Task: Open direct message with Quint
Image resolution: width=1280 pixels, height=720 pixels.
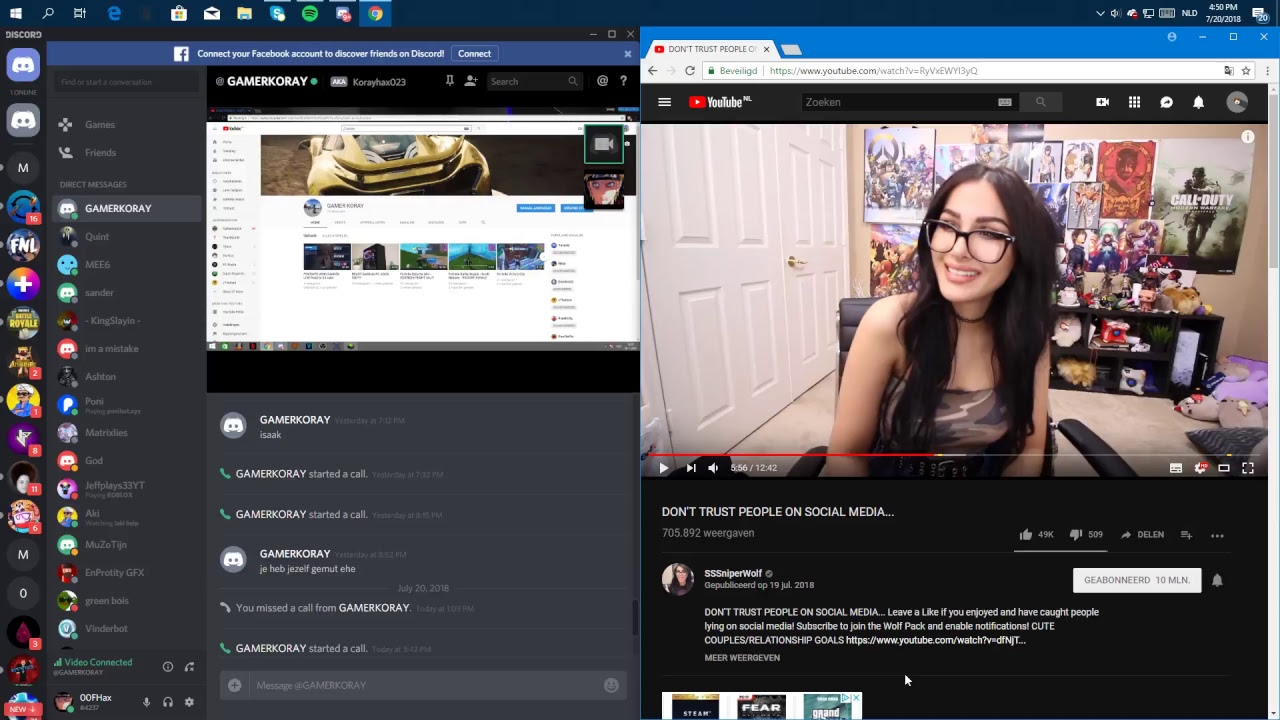Action: click(127, 237)
